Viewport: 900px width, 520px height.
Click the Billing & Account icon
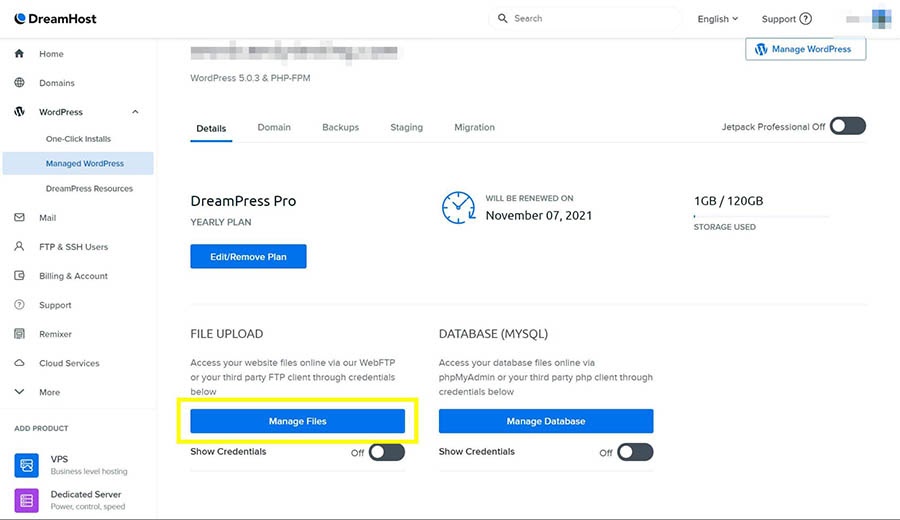(x=19, y=276)
